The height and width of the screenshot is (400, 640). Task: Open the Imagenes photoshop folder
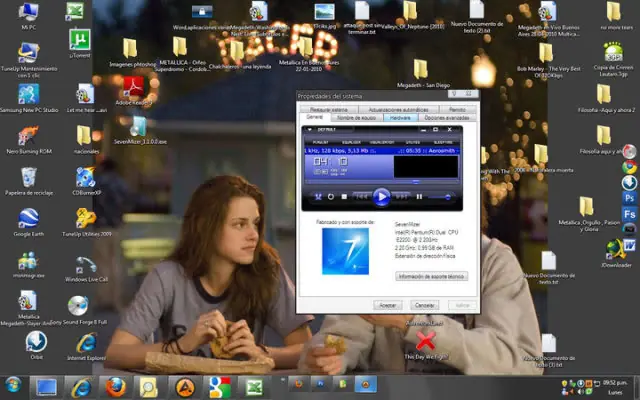130,49
